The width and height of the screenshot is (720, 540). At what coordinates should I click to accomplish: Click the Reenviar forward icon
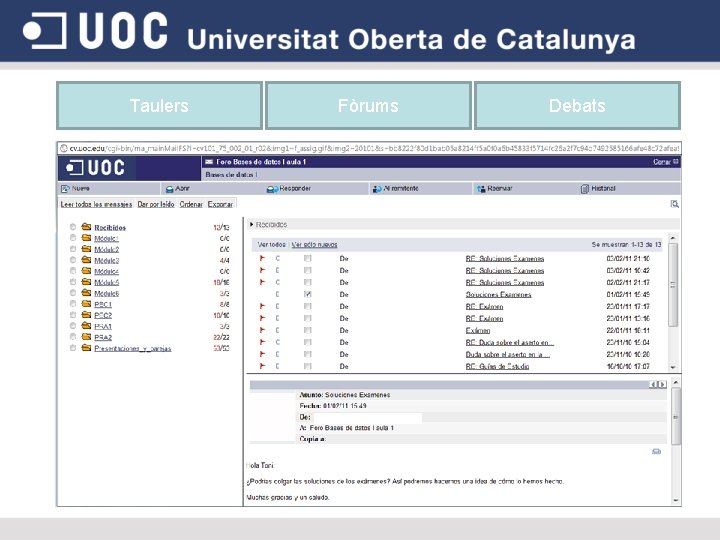point(481,189)
